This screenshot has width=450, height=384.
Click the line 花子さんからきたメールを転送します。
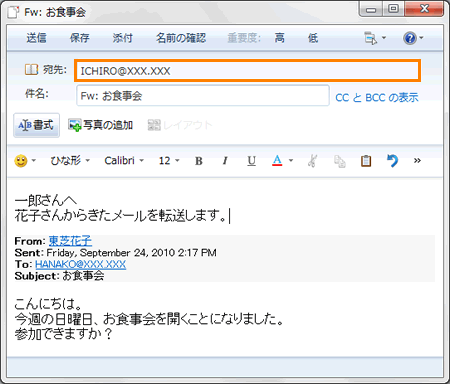[120, 216]
